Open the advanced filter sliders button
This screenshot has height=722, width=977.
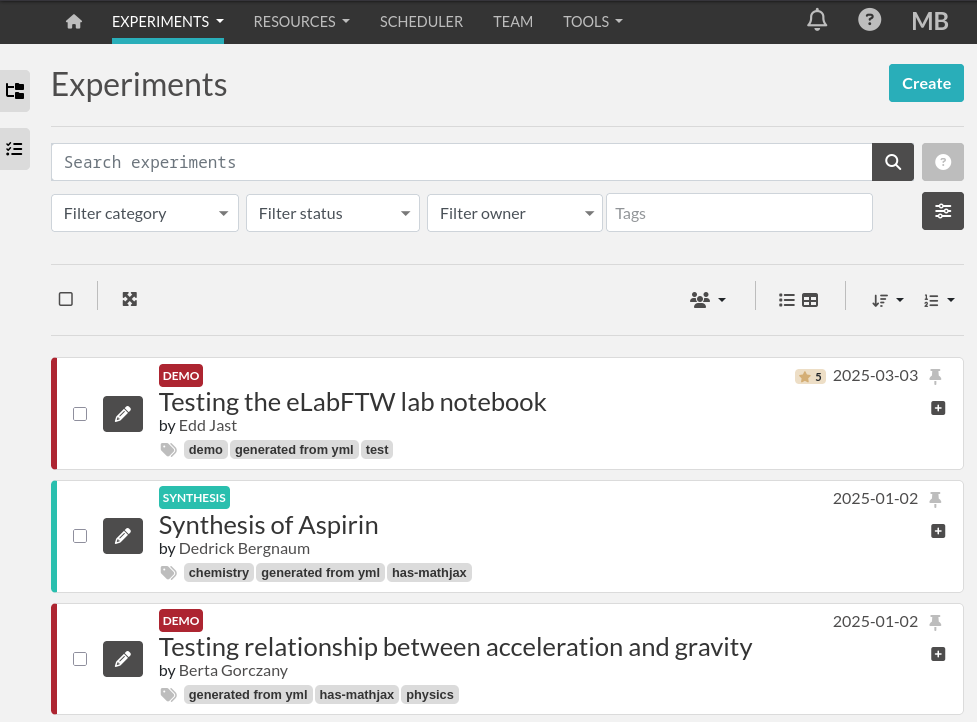[x=942, y=211]
